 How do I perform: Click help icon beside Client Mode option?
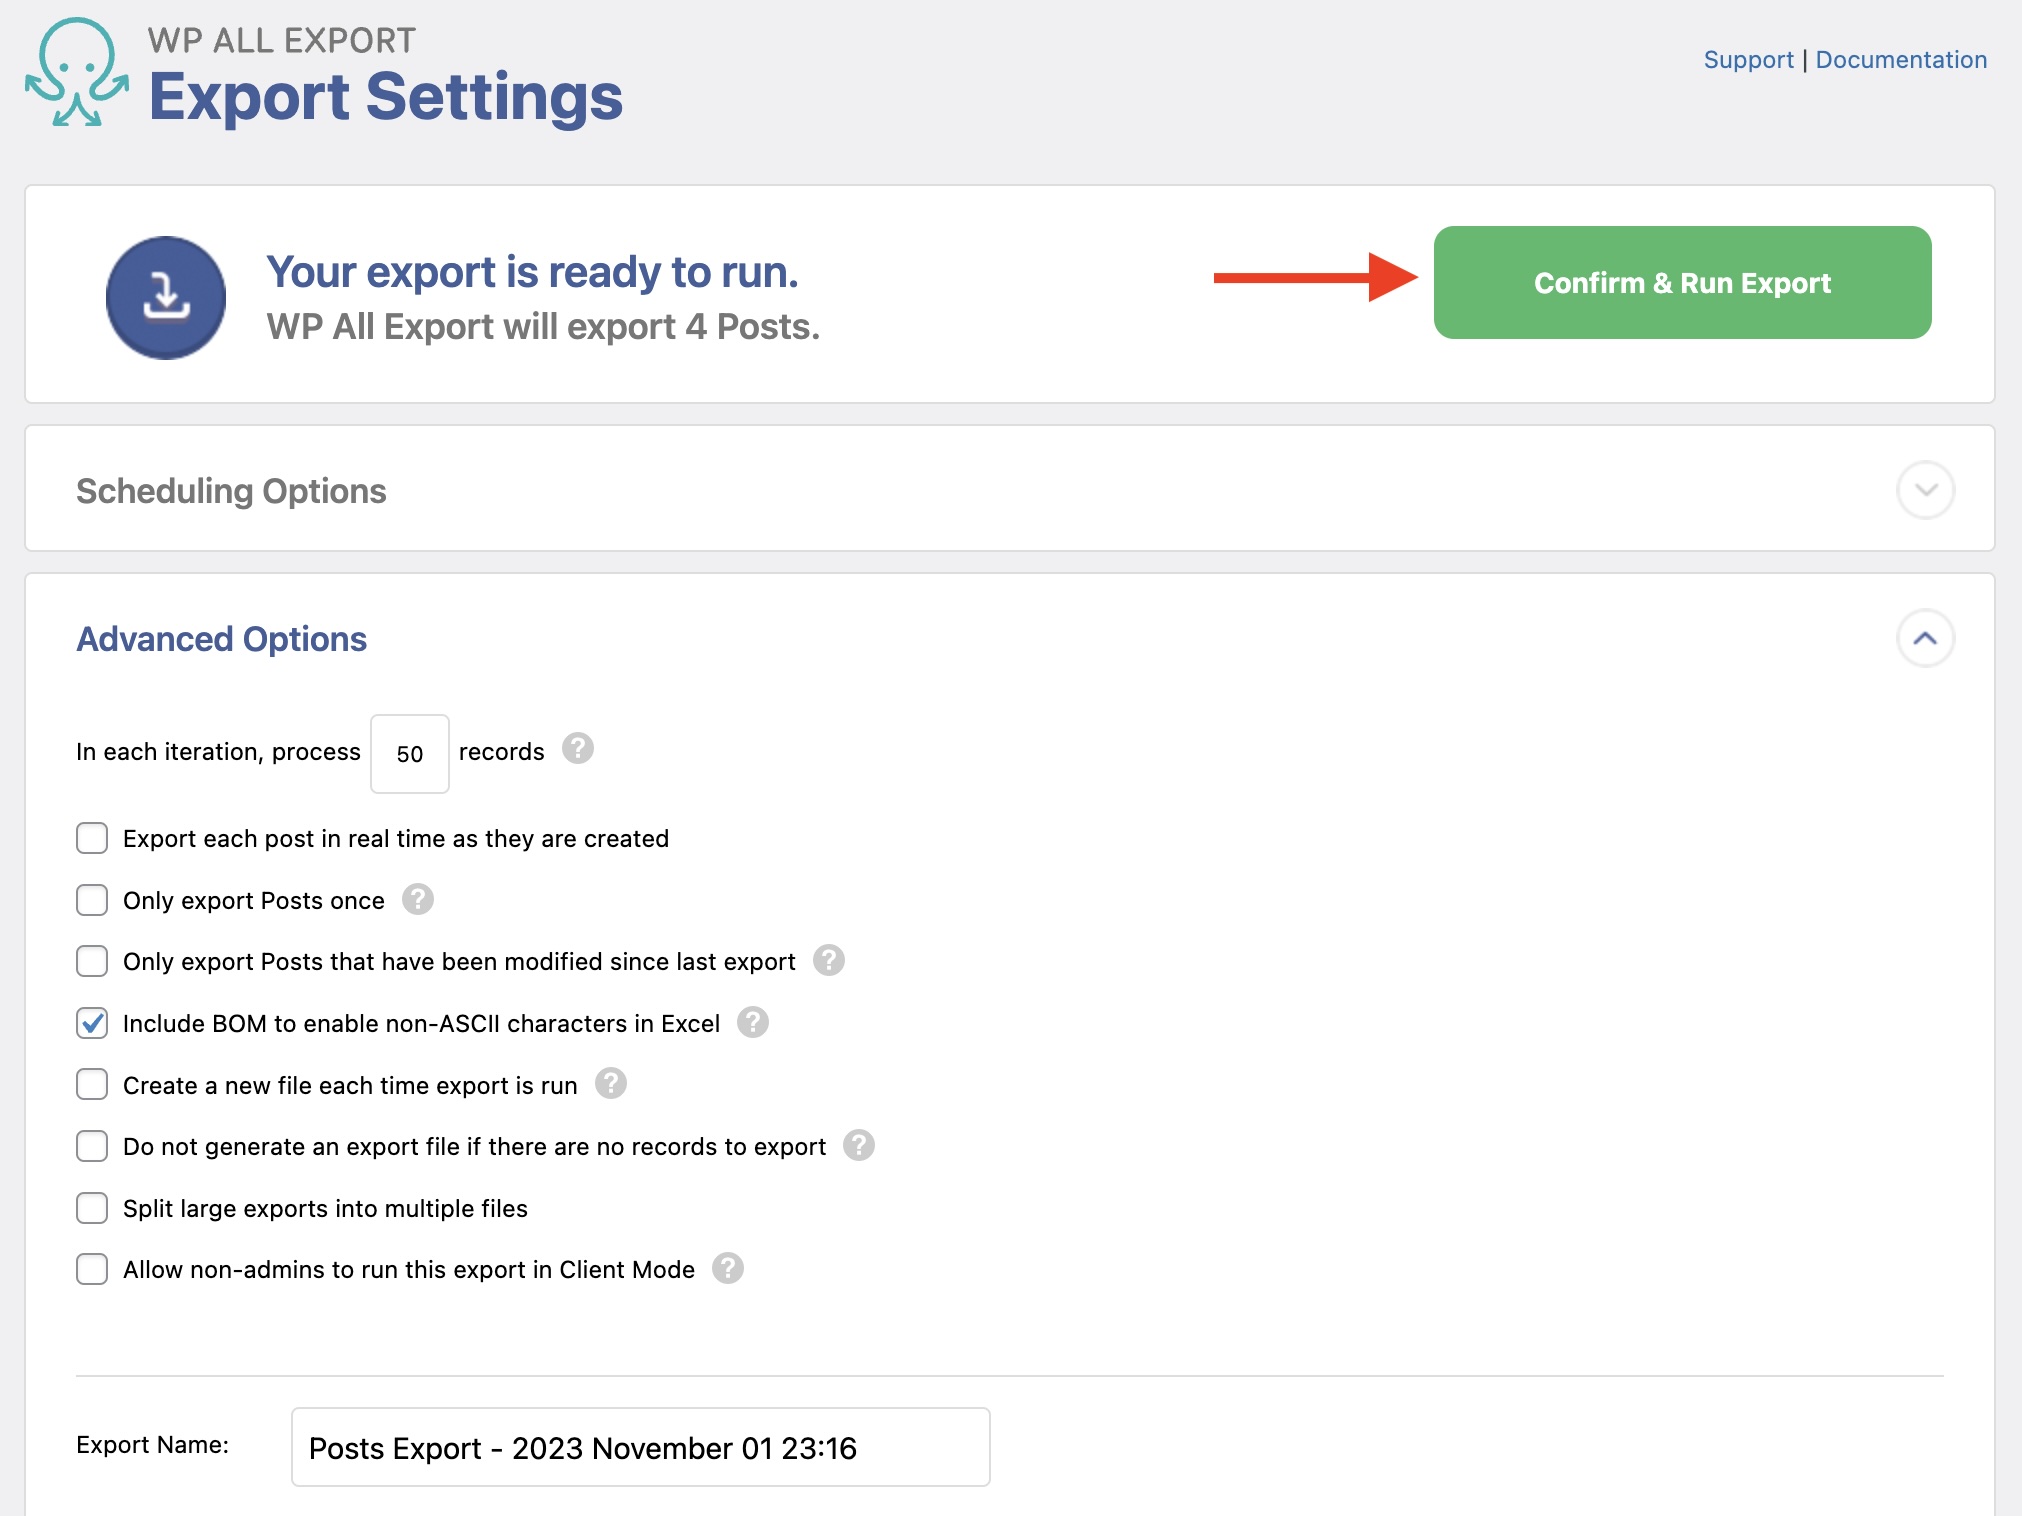click(x=728, y=1269)
